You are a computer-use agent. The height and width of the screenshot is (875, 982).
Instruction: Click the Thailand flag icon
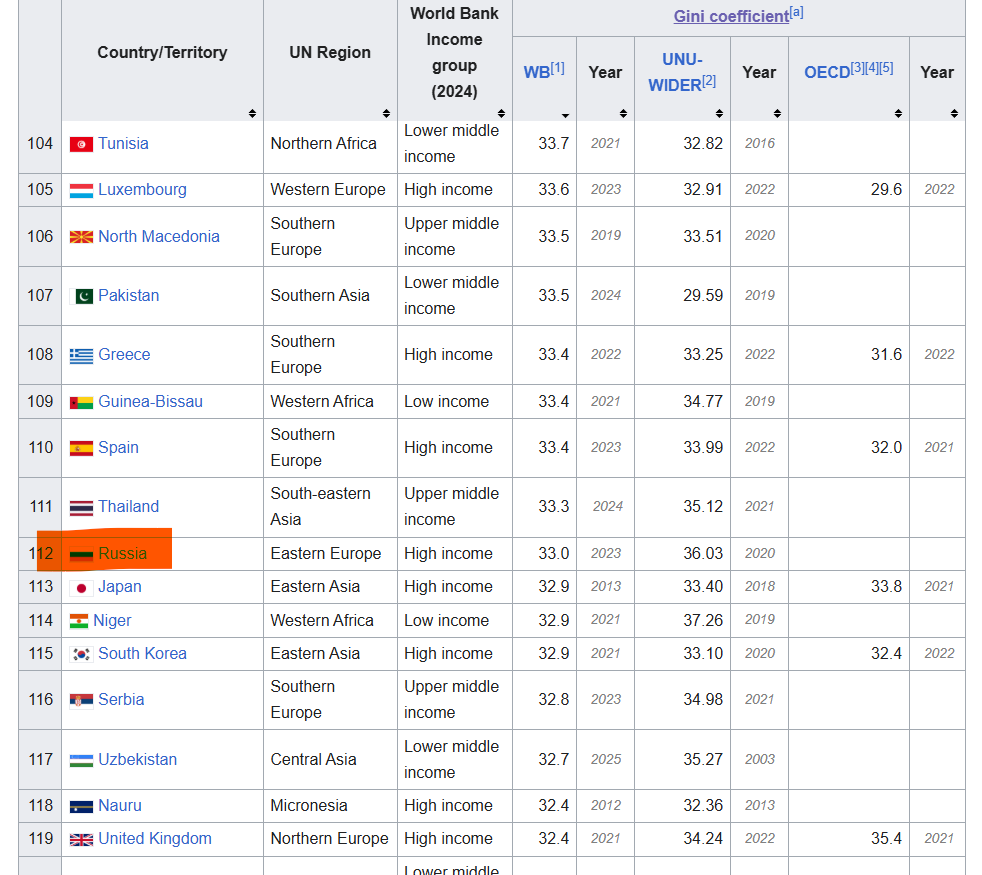[81, 507]
